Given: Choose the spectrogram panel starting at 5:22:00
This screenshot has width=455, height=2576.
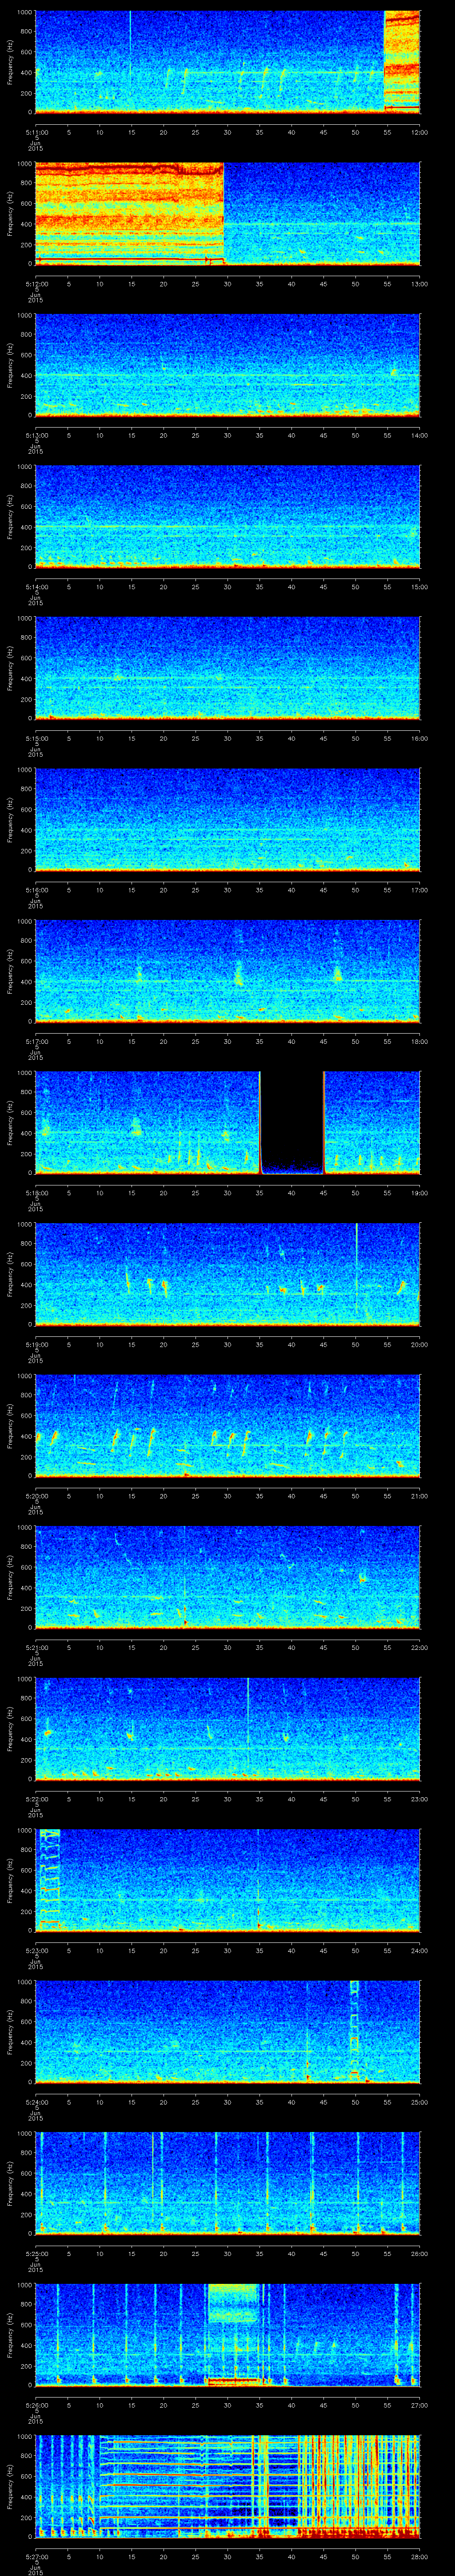Looking at the screenshot, I should pyautogui.click(x=227, y=1728).
